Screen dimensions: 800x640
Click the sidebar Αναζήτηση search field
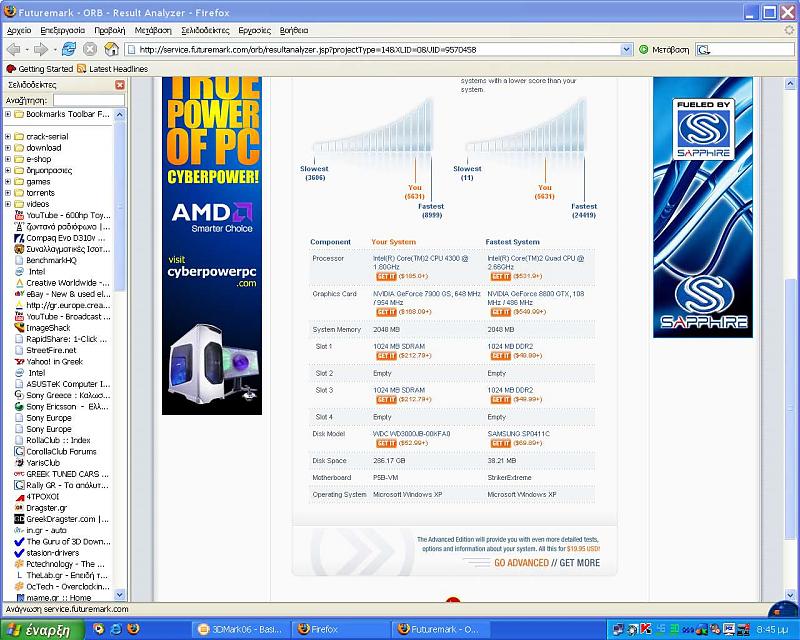89,100
